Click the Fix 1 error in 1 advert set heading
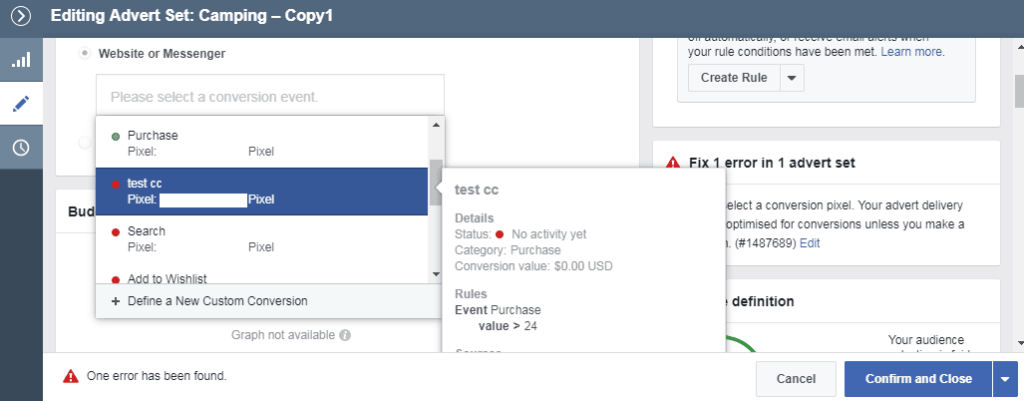Screen dimensions: 1024x401 click(772, 163)
